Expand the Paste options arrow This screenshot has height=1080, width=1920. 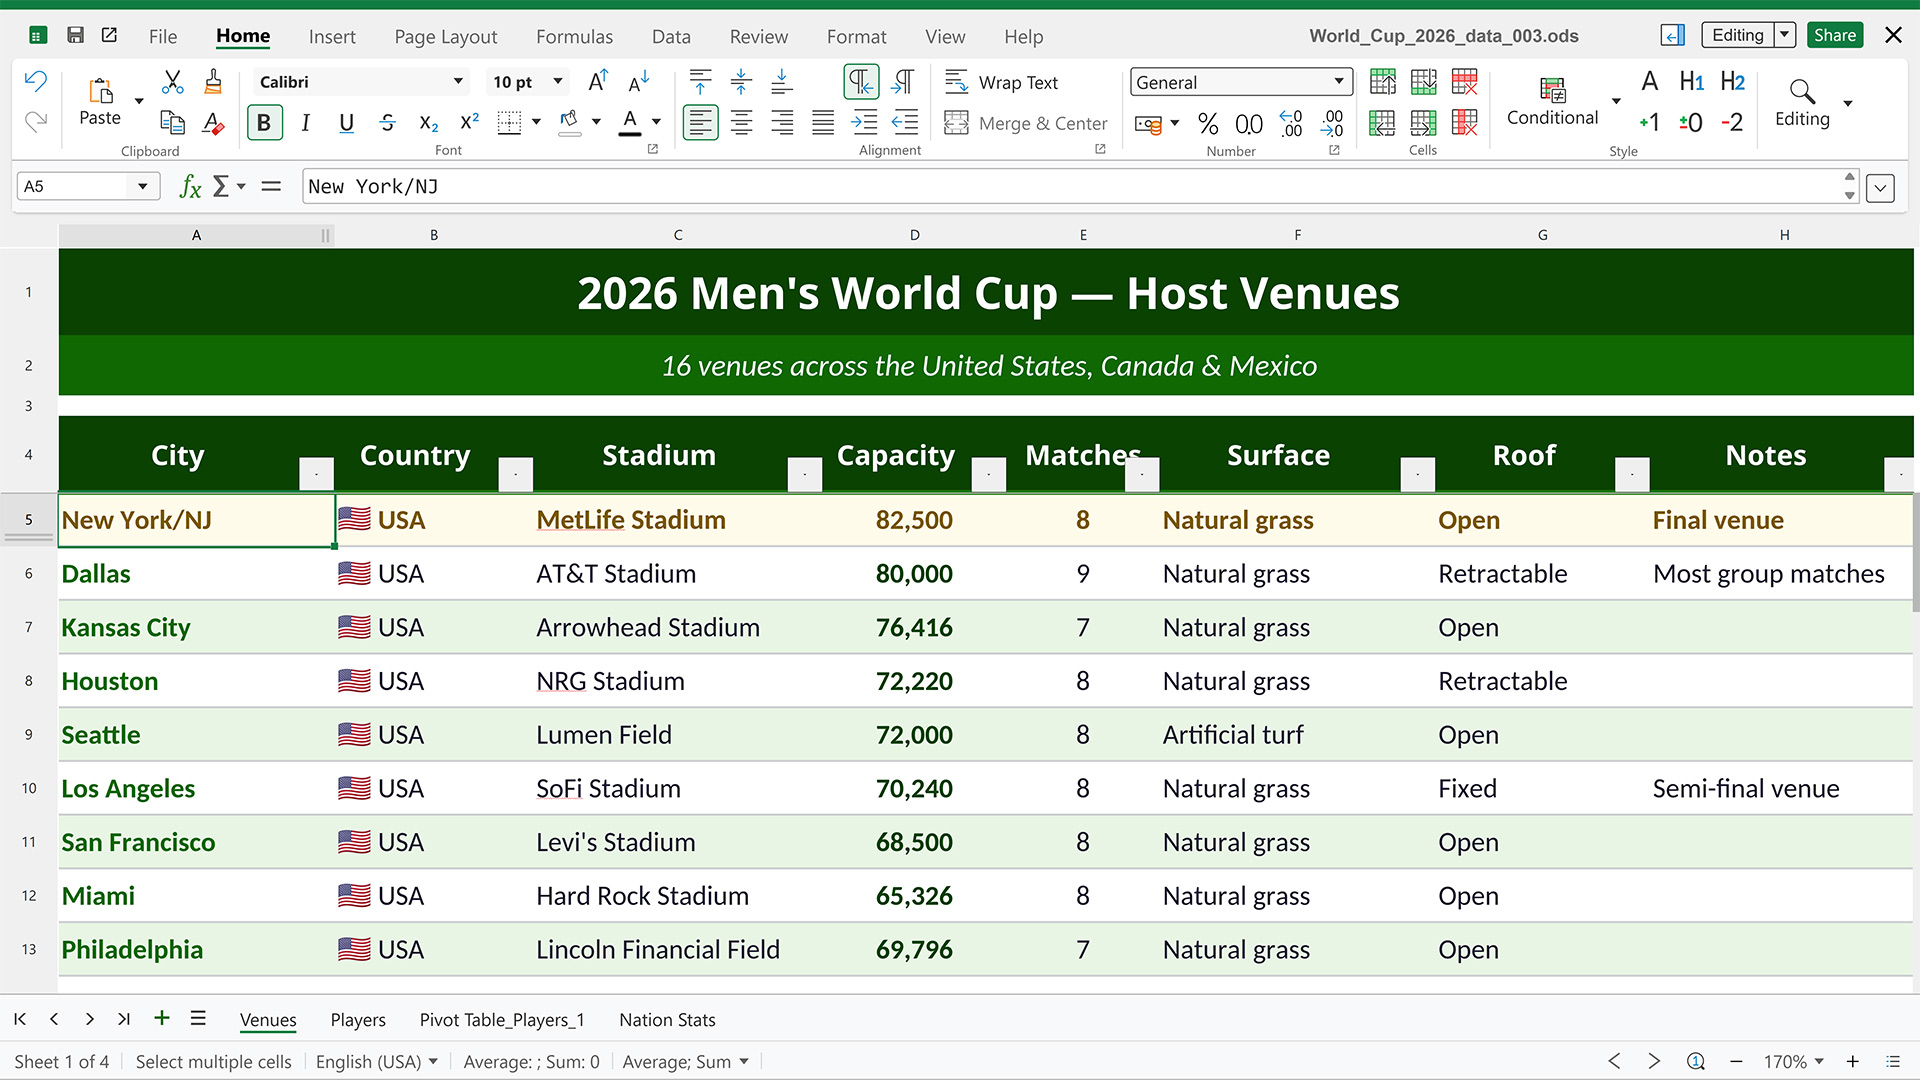[139, 101]
